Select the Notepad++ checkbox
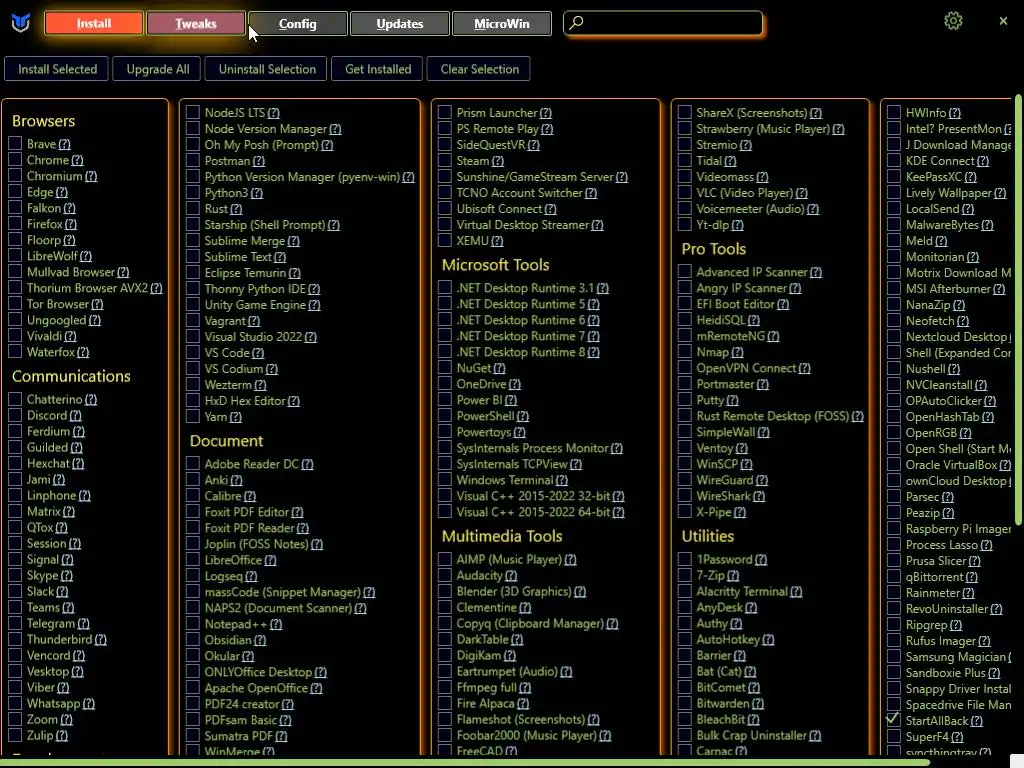The image size is (1024, 768). point(193,624)
